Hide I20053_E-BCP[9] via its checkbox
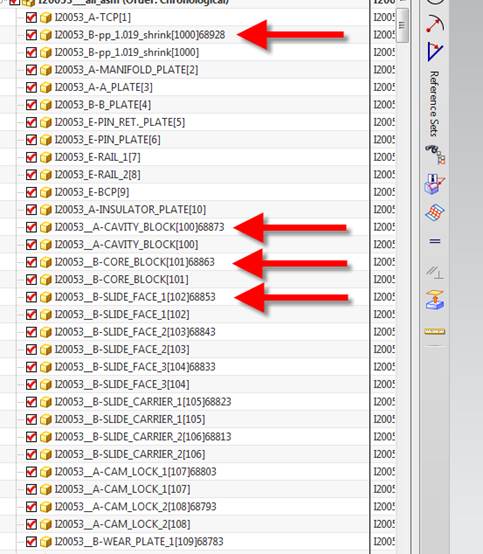Screen dimensions: 483x554 point(31,192)
